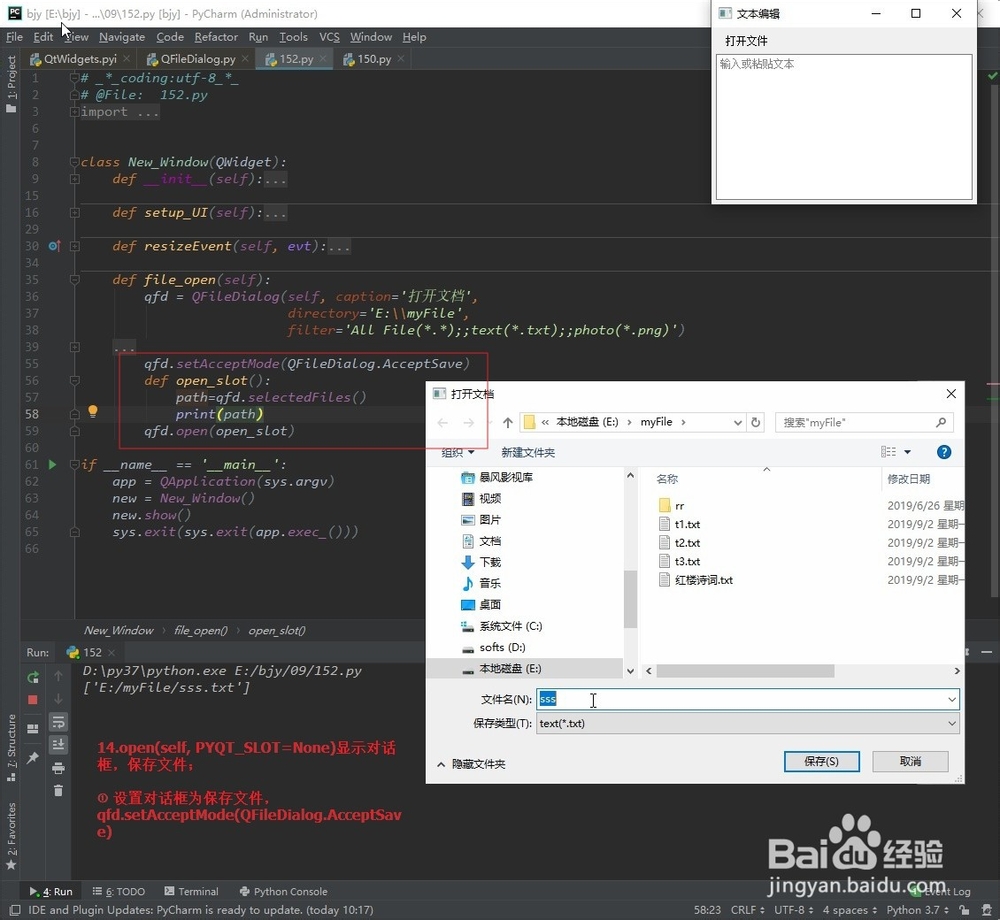
Task: Click the down-arrow icon in the Run panel
Action: click(58, 699)
